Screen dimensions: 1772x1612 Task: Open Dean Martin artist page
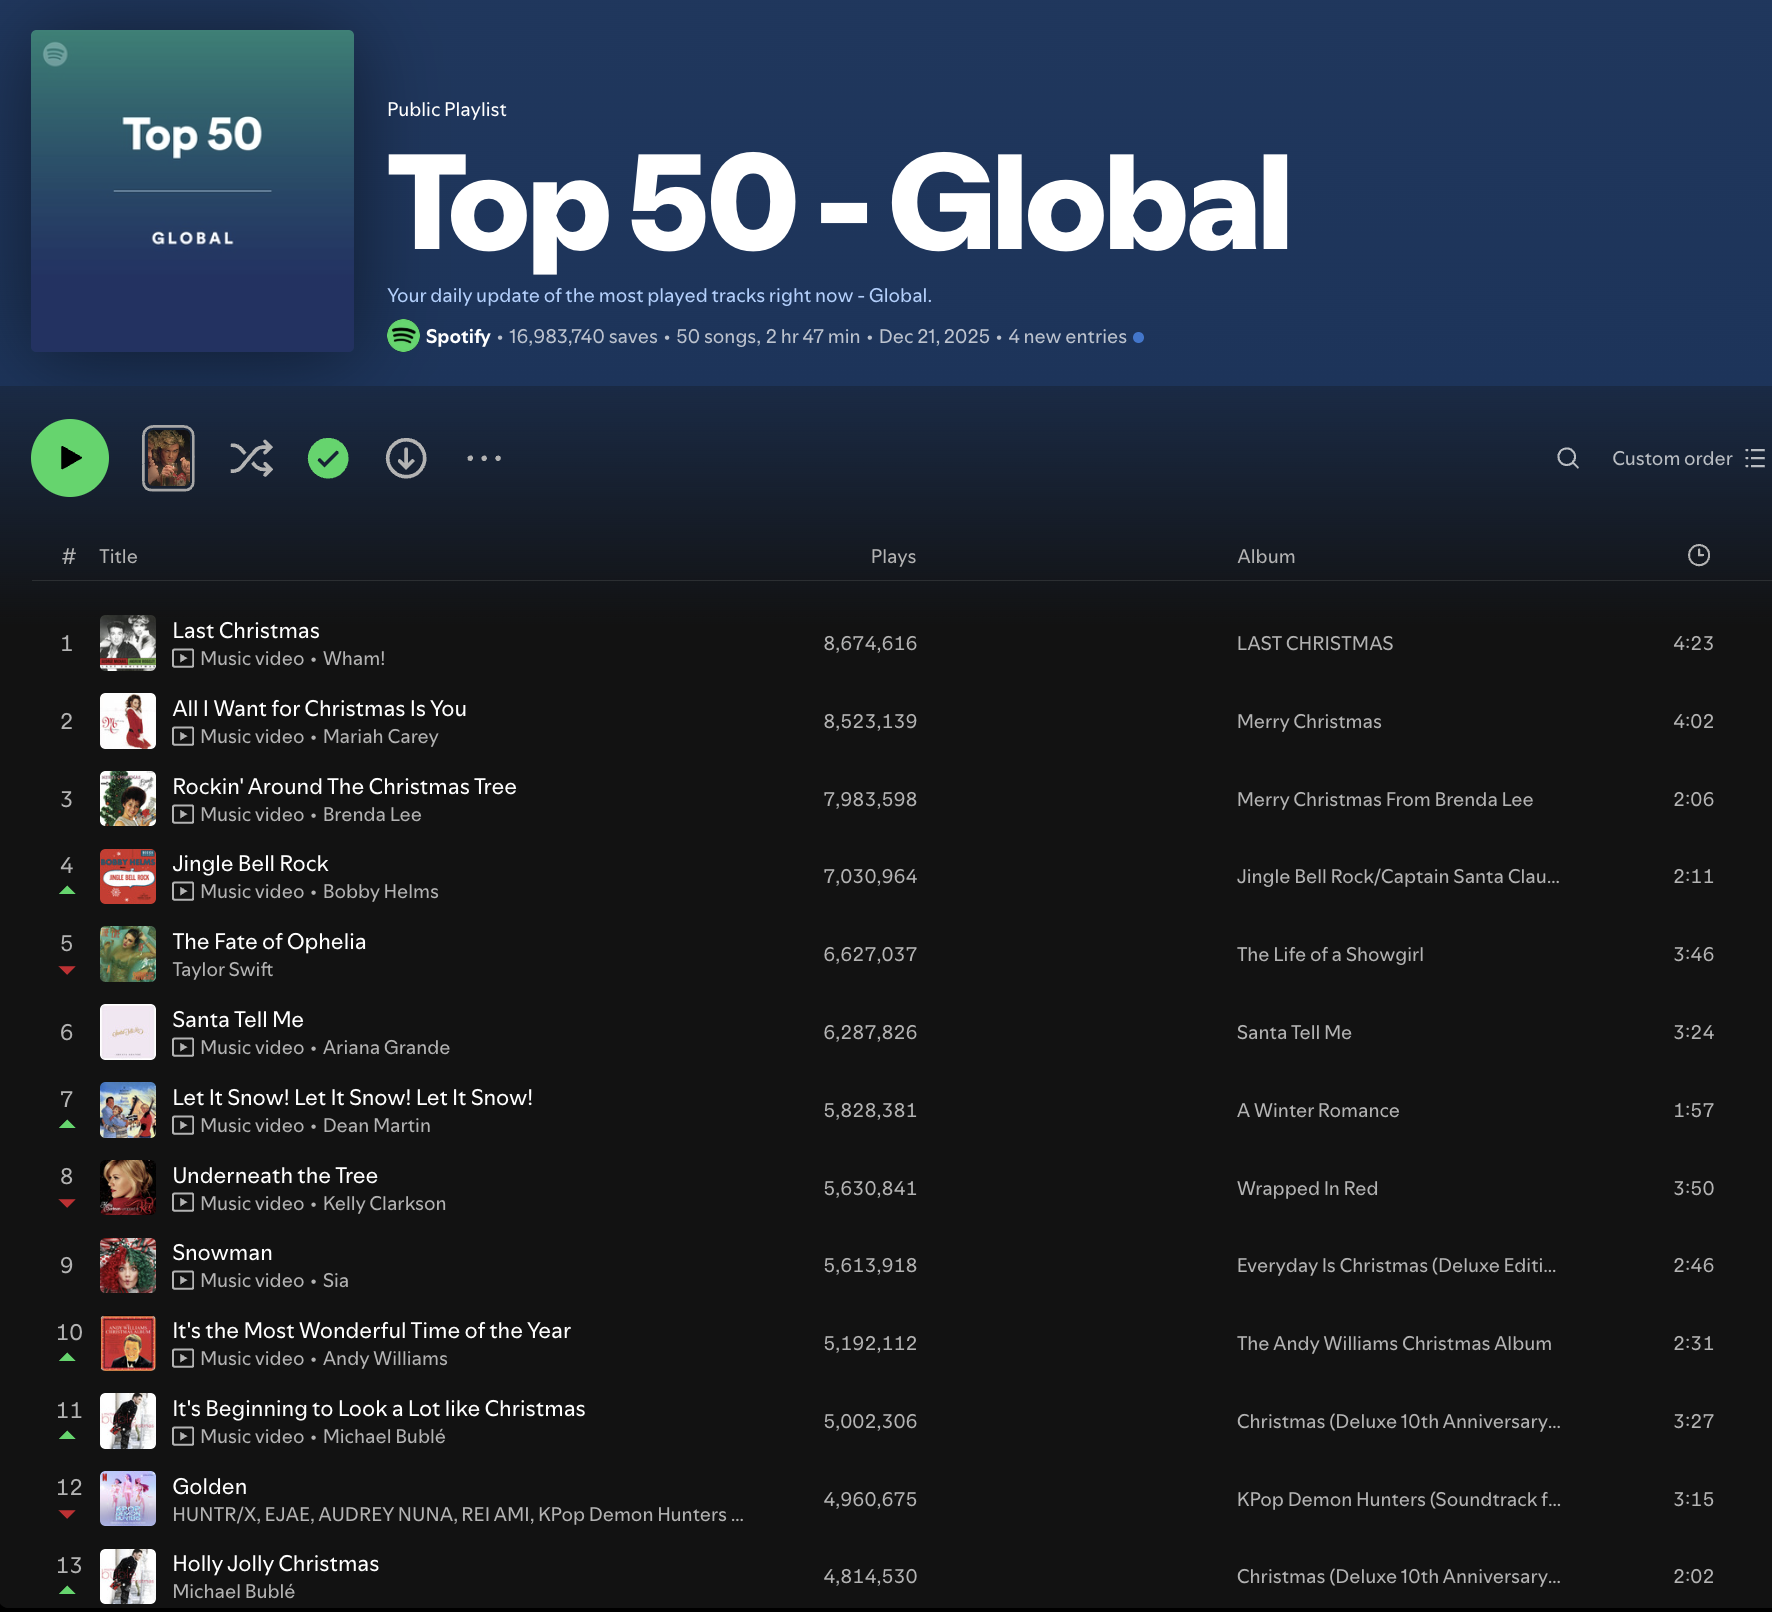(x=377, y=1125)
